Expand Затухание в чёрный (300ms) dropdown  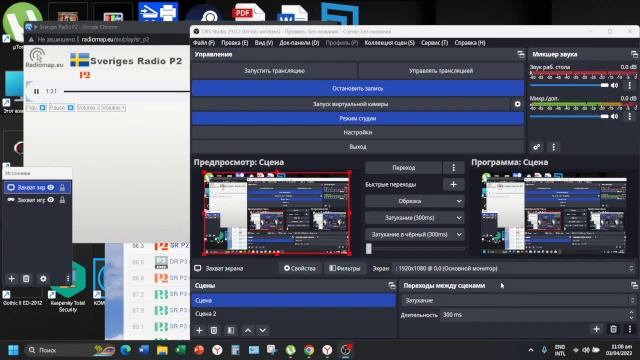coord(414,235)
